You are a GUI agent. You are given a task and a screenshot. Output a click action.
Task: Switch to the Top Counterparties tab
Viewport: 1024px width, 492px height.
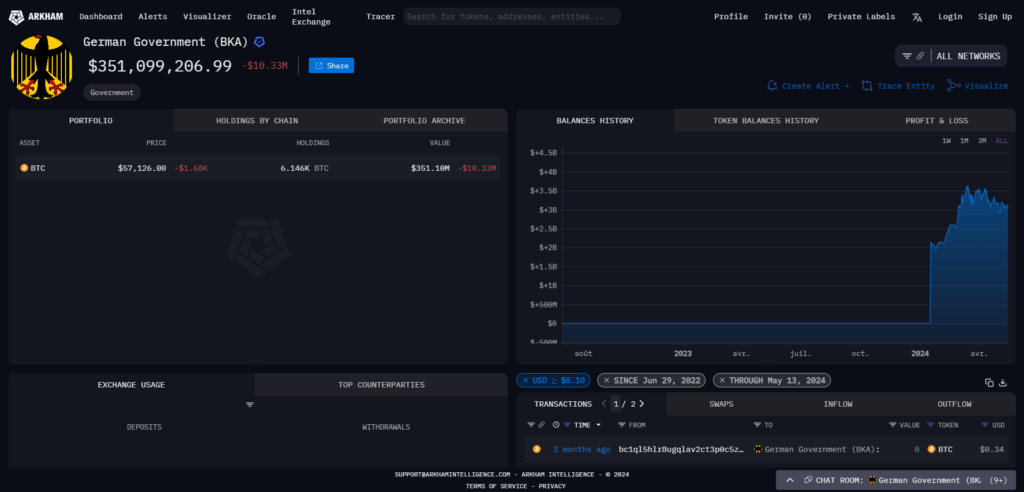click(381, 385)
